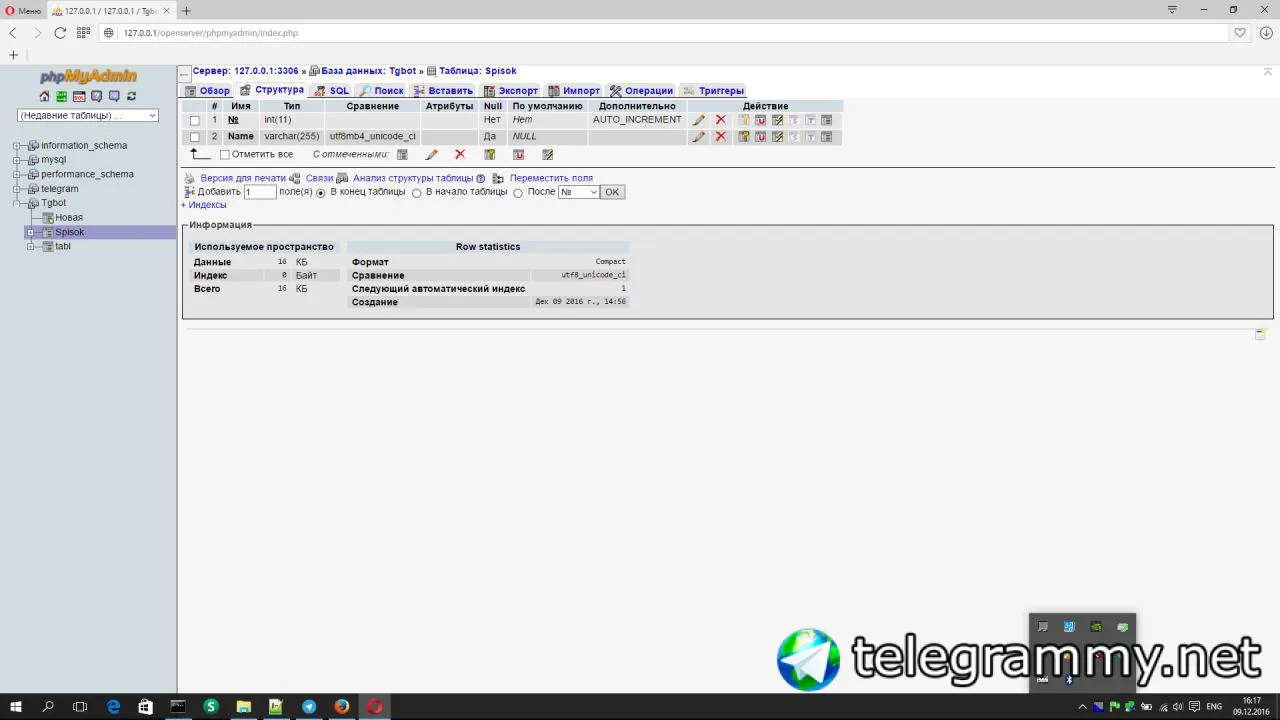Expand the mysql database node

tap(17, 160)
